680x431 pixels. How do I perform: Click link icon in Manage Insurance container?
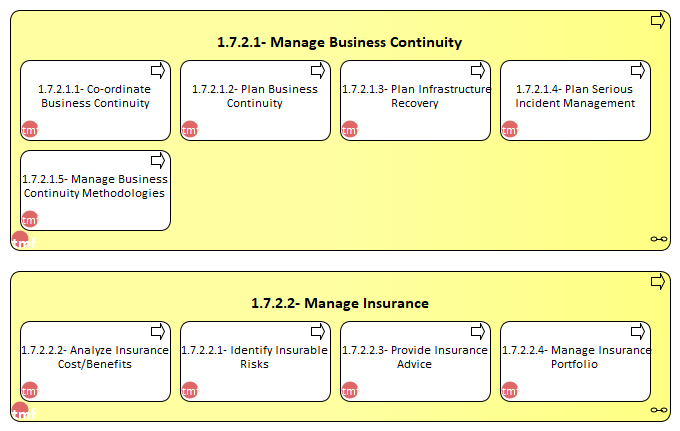tap(659, 410)
